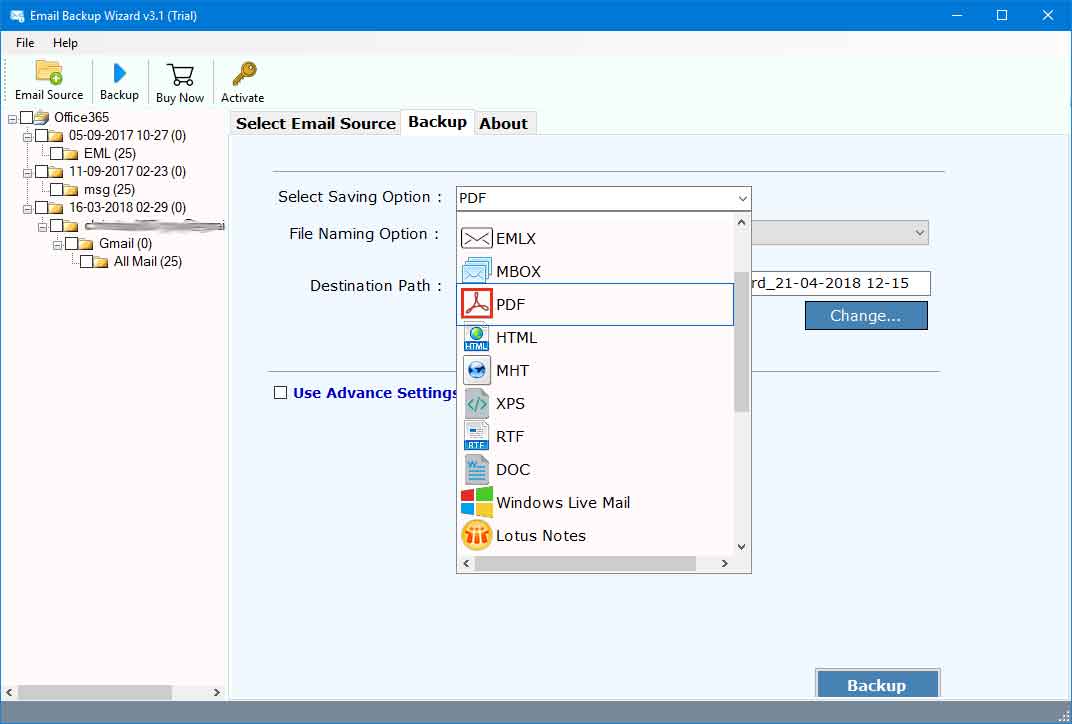Click dropdown horizontal scroll right arrow
This screenshot has width=1072, height=724.
pos(725,563)
